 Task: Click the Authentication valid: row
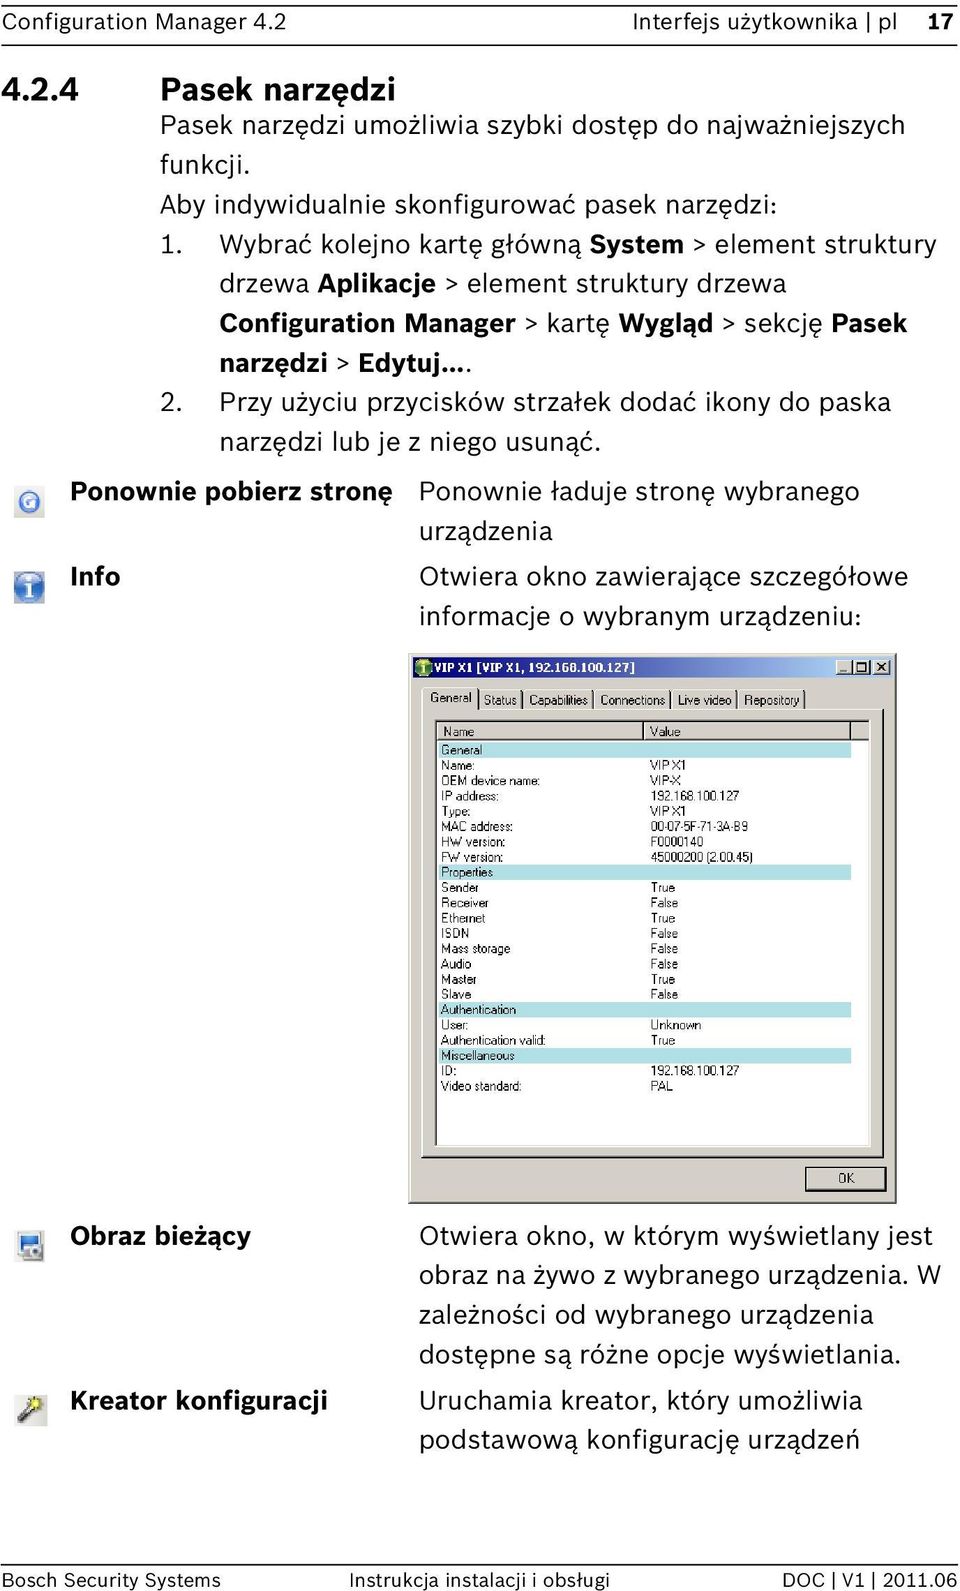[x=645, y=1041]
